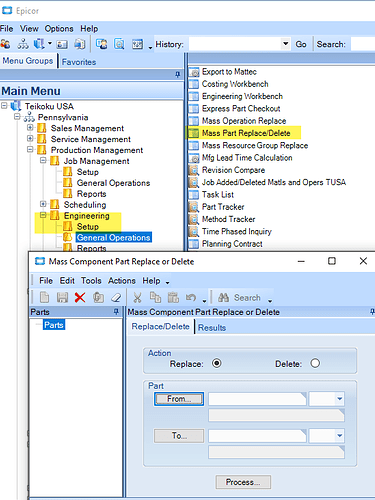Image resolution: width=375 pixels, height=500 pixels.
Task: Click the pin icon on Parts tree panel
Action: 116,312
